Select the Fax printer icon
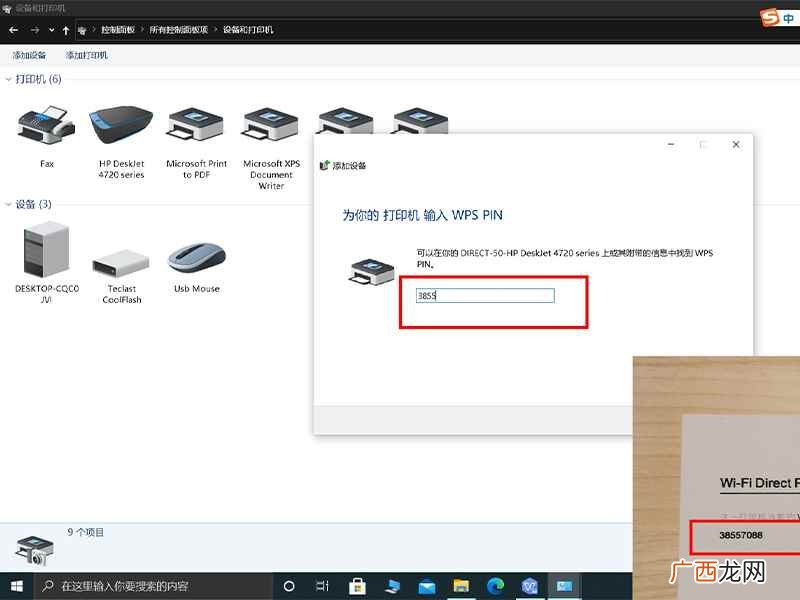800x600 pixels. pos(46,125)
